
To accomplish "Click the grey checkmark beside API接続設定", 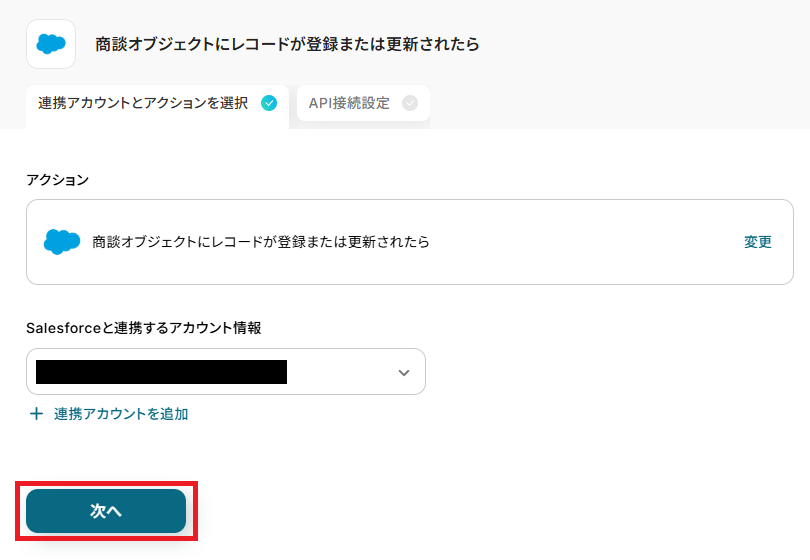I will (x=410, y=103).
